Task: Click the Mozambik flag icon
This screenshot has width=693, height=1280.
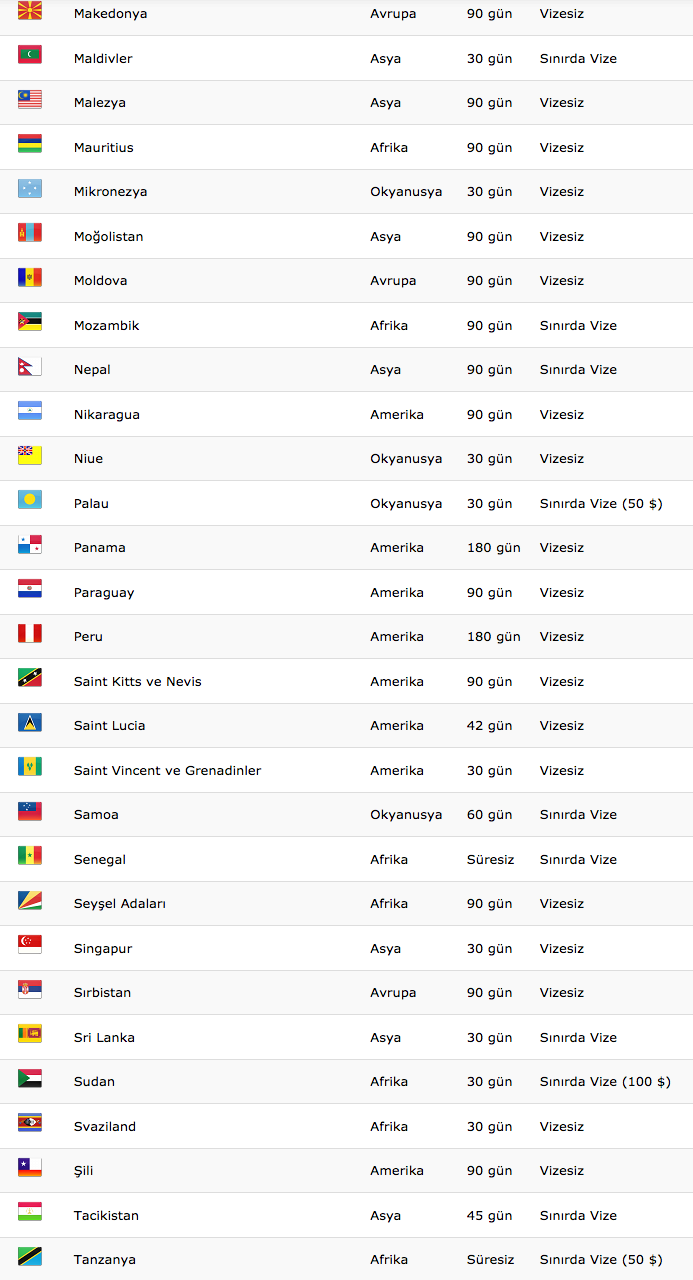Action: [x=30, y=322]
